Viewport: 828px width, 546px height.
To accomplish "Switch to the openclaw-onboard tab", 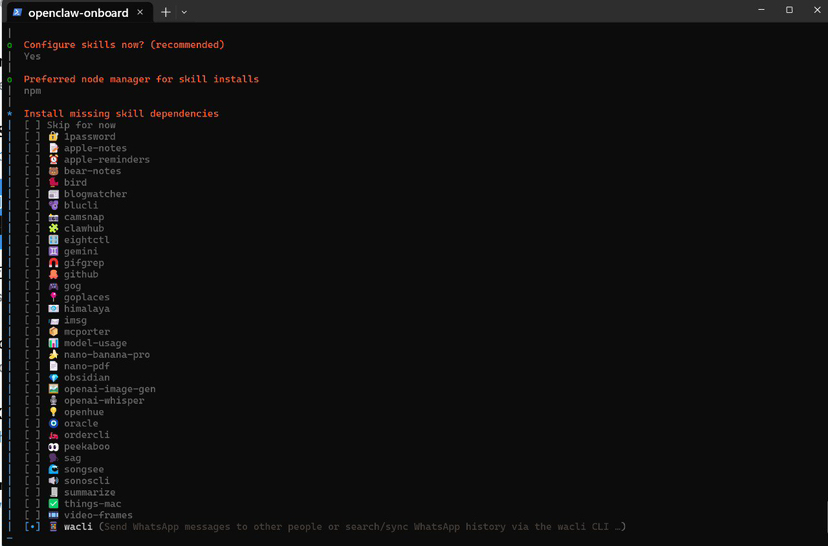I will tap(78, 13).
